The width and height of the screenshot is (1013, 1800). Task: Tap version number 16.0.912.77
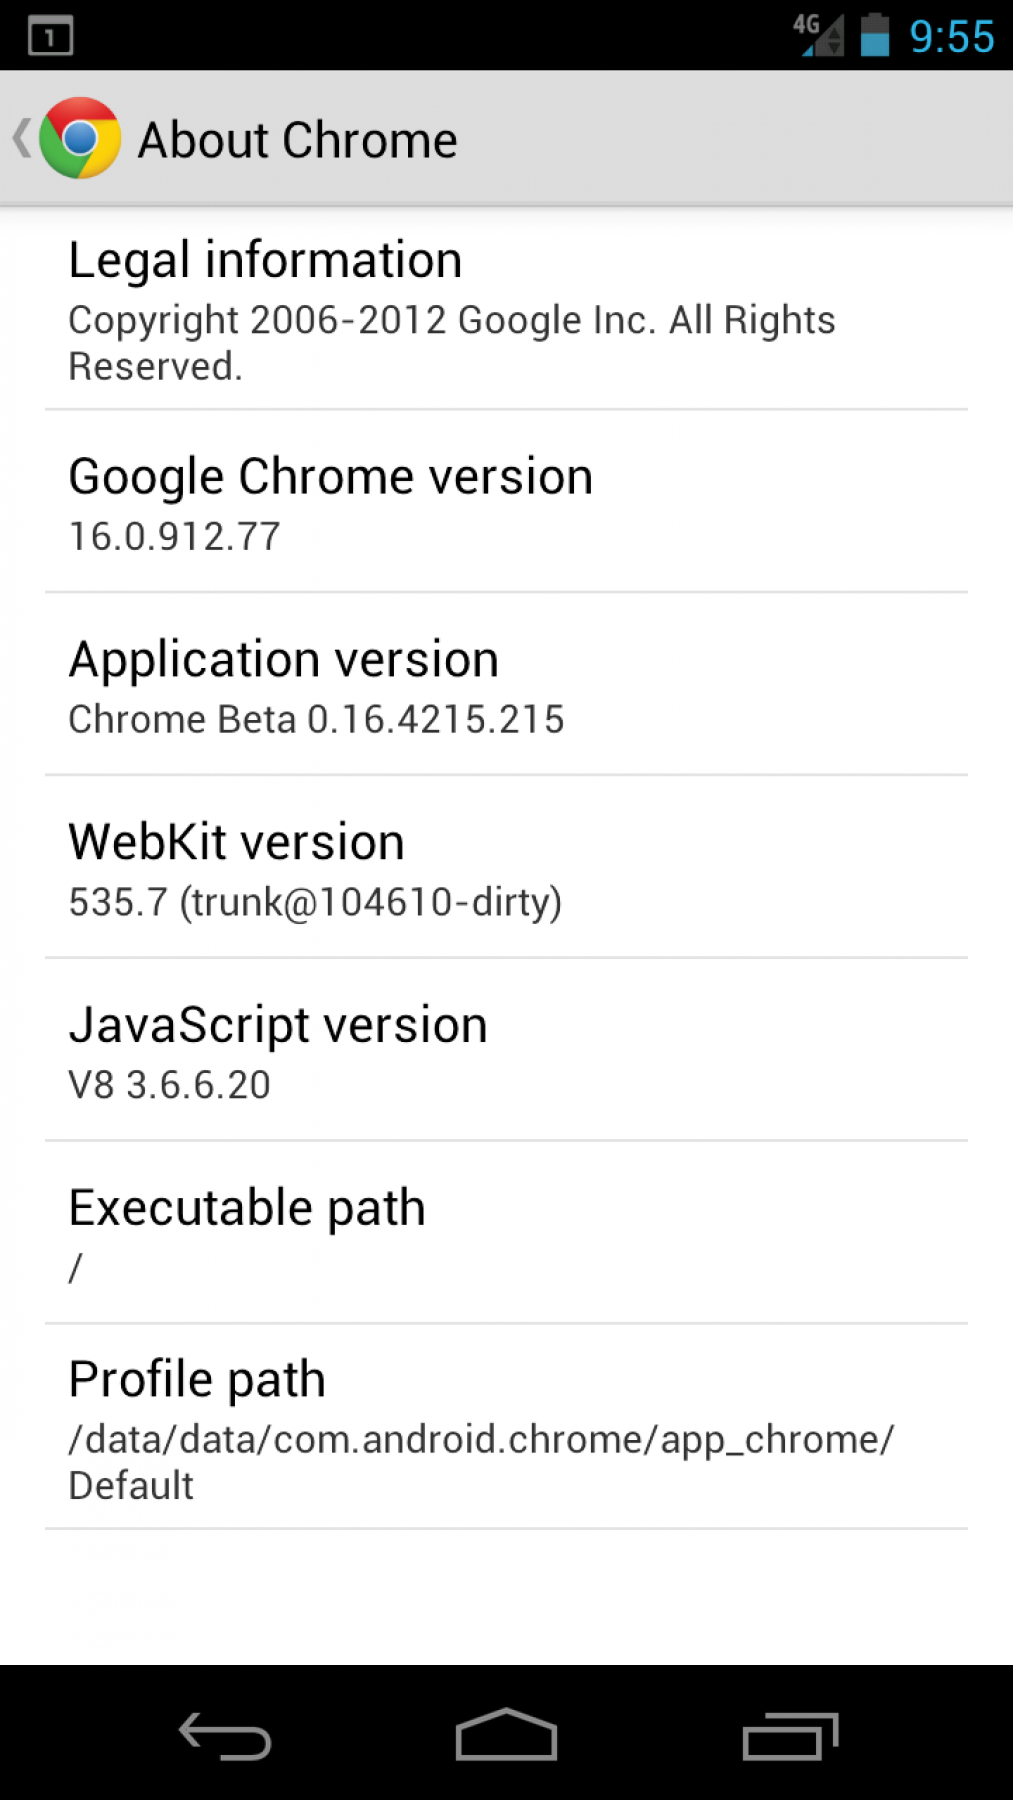click(174, 537)
